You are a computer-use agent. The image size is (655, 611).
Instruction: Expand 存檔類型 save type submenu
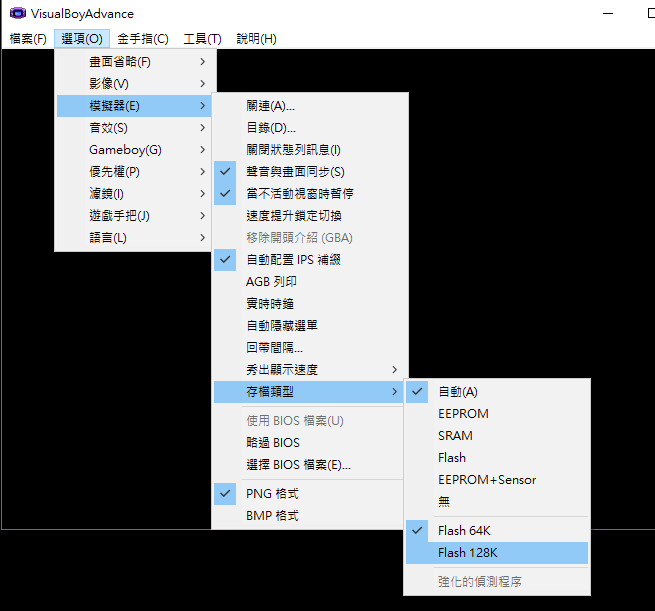pos(310,392)
